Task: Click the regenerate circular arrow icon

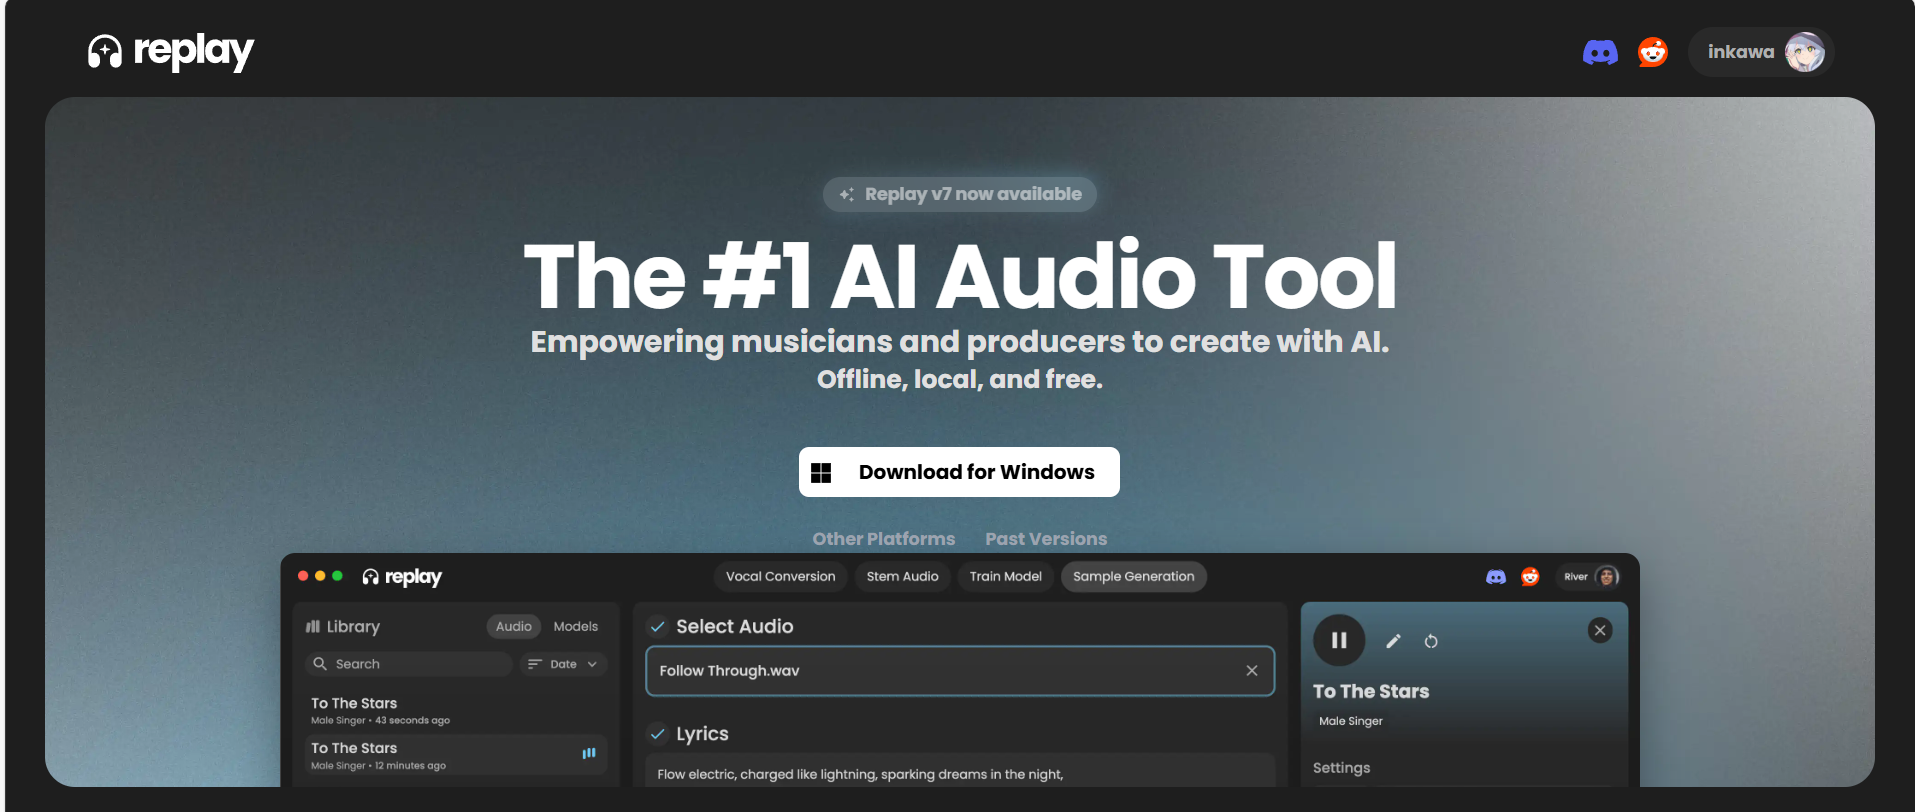Action: [1431, 641]
